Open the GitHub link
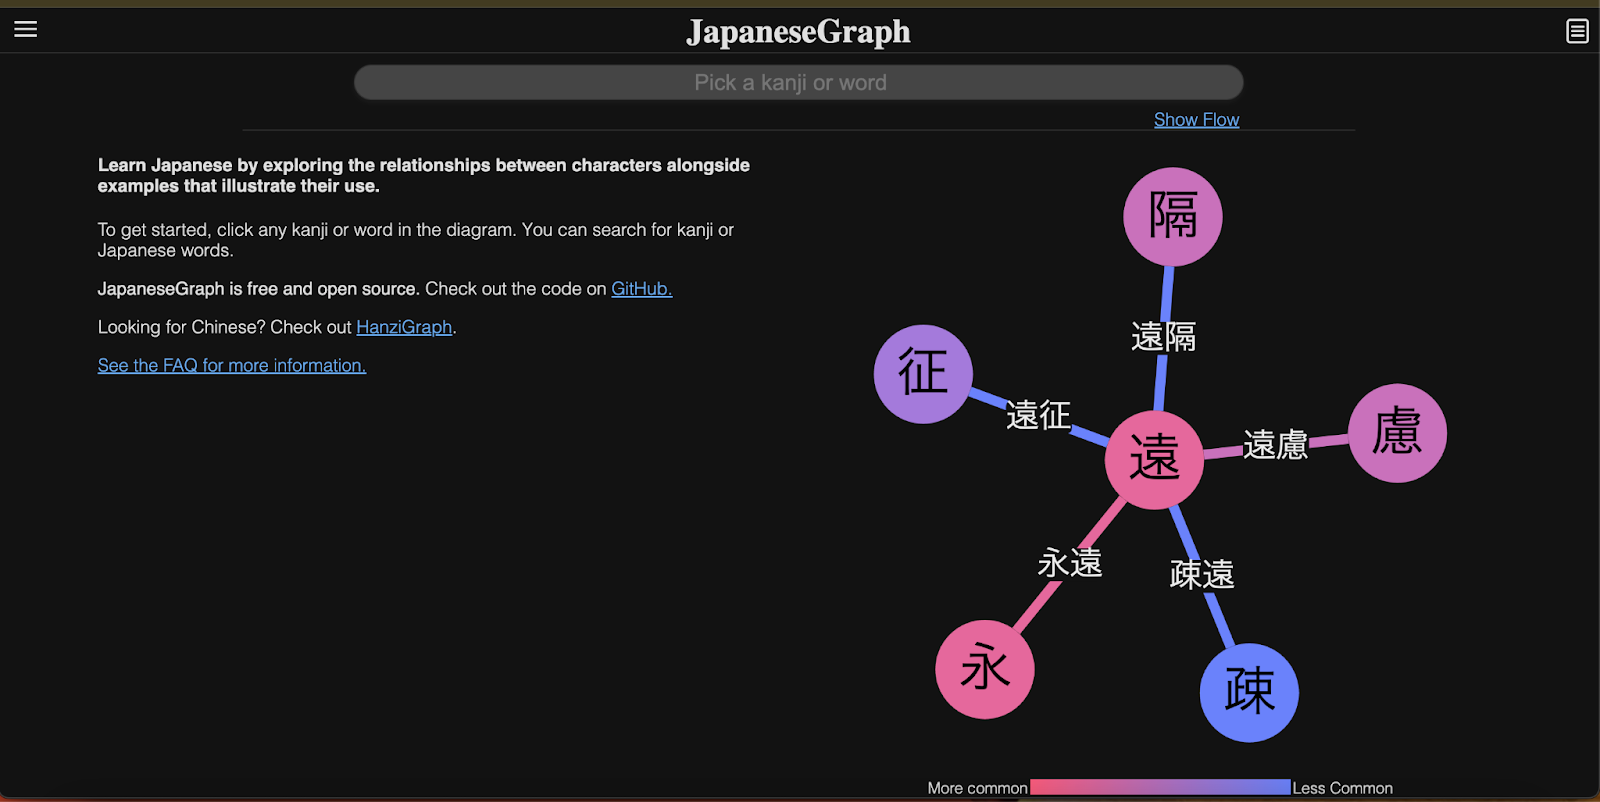1600x802 pixels. (641, 289)
